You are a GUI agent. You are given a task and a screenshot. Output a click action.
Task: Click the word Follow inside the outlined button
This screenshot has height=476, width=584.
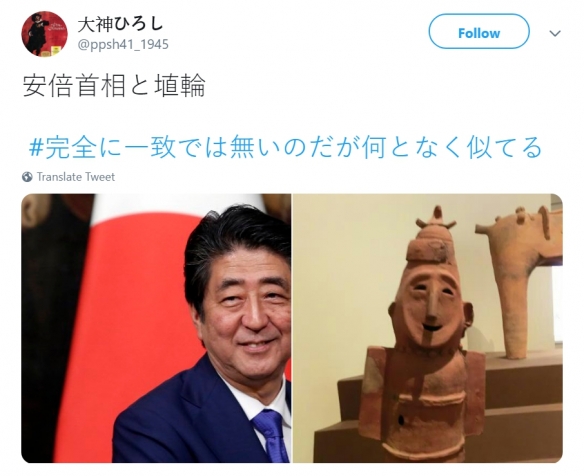(479, 33)
